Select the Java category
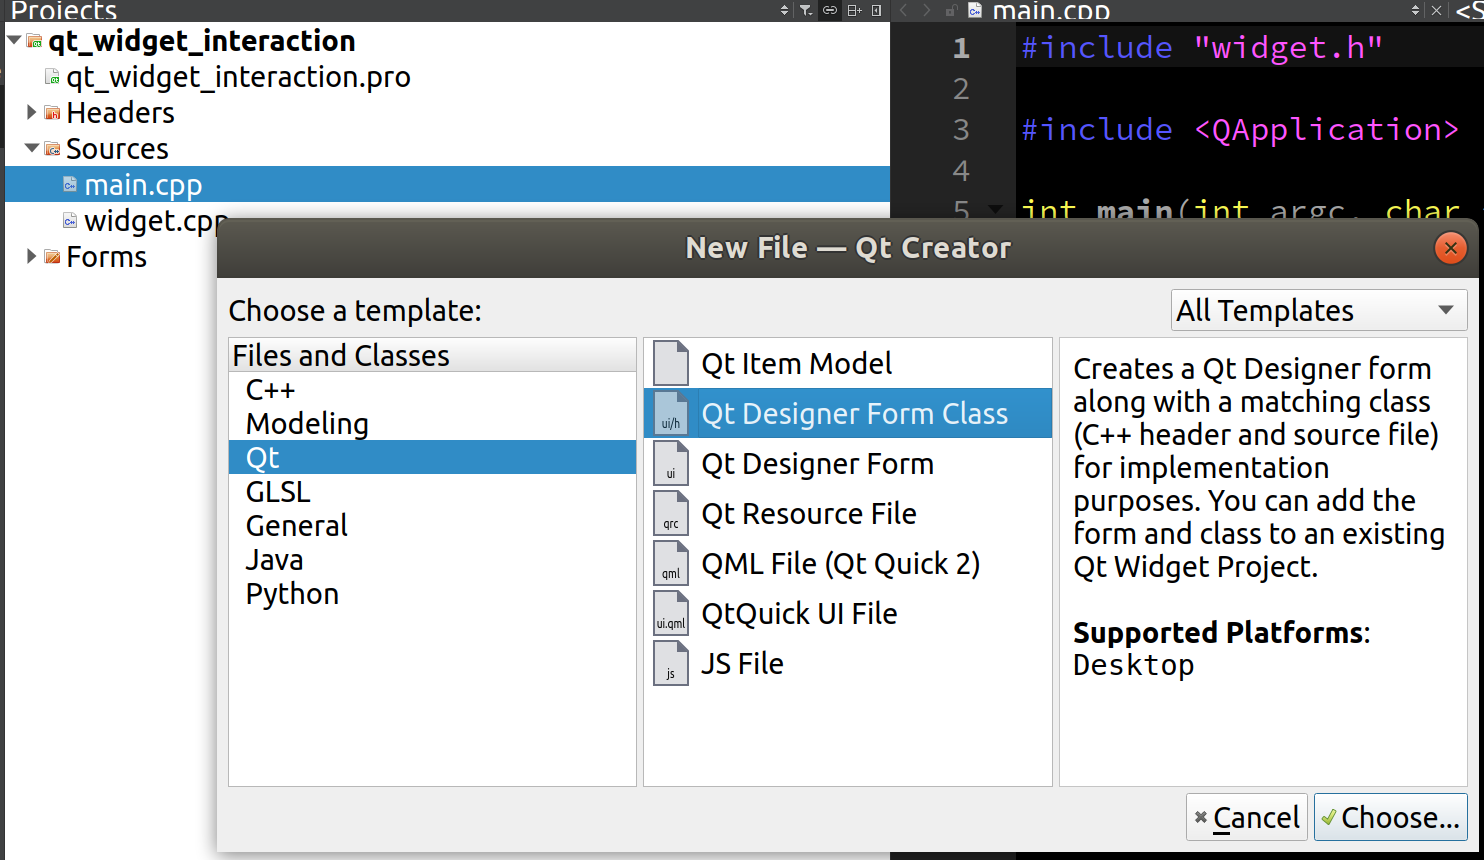Screen dimensions: 1484x860 point(432,559)
